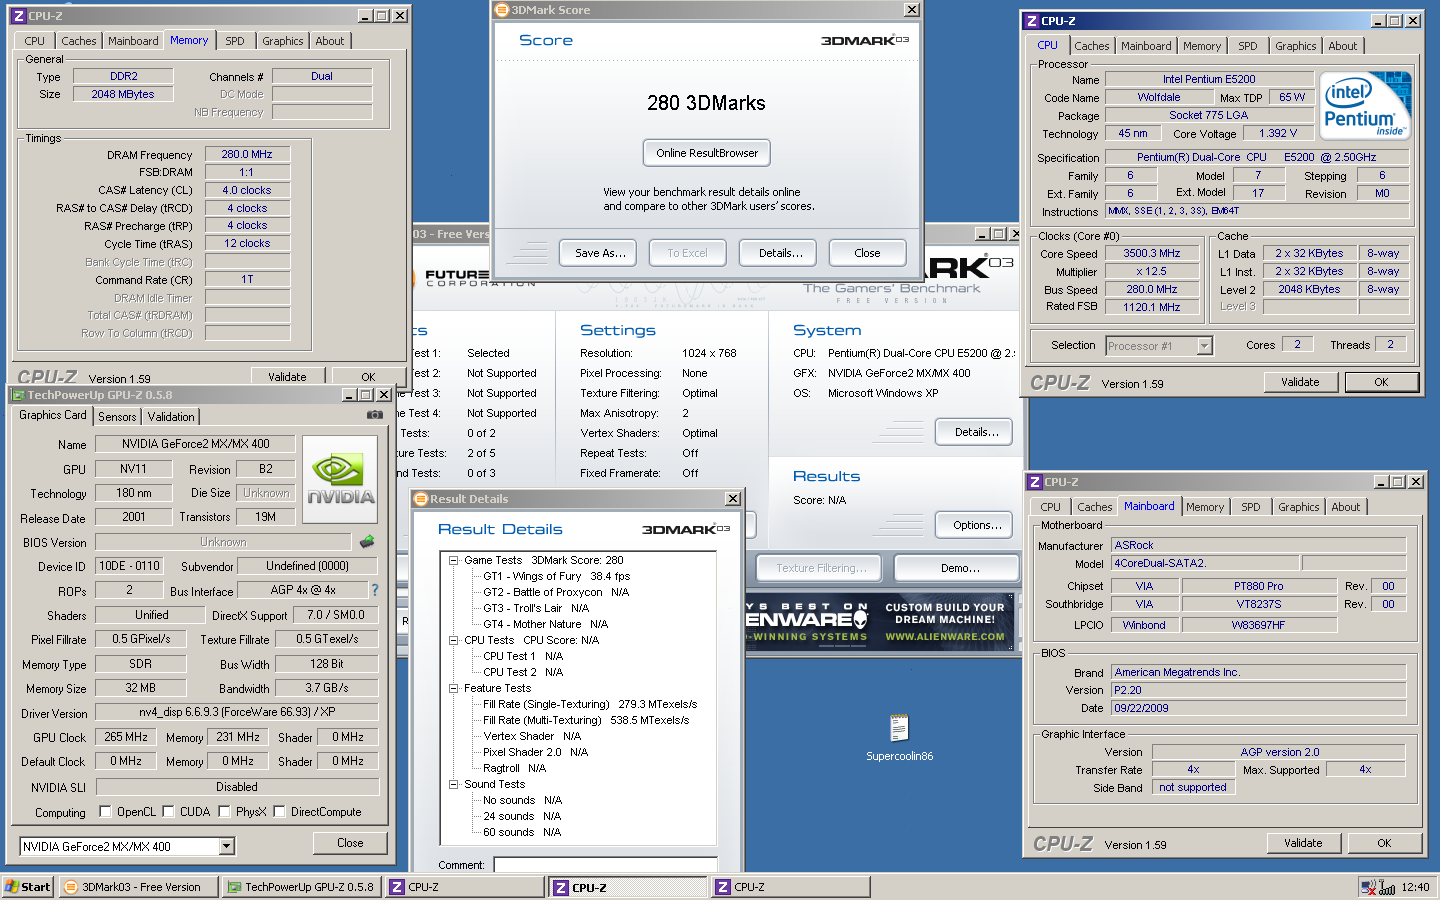Click the Bus Interface question mark icon
The width and height of the screenshot is (1440, 900).
[375, 590]
